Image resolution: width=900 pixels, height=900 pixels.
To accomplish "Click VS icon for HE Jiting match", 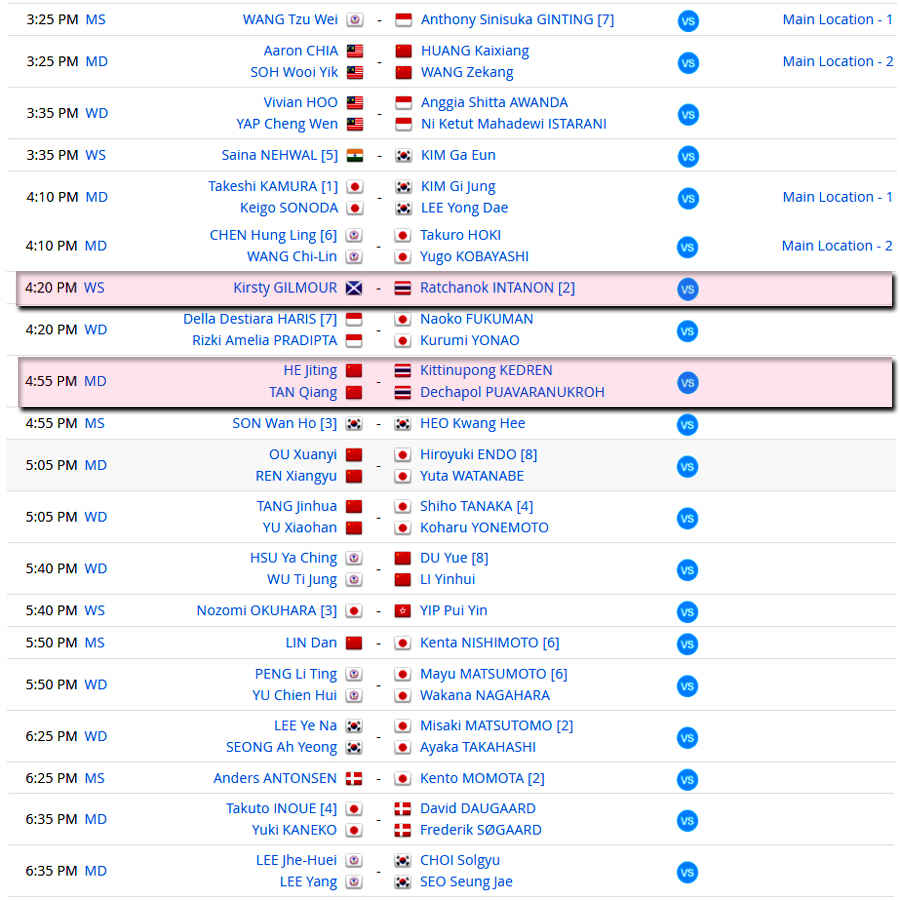I will coord(688,383).
